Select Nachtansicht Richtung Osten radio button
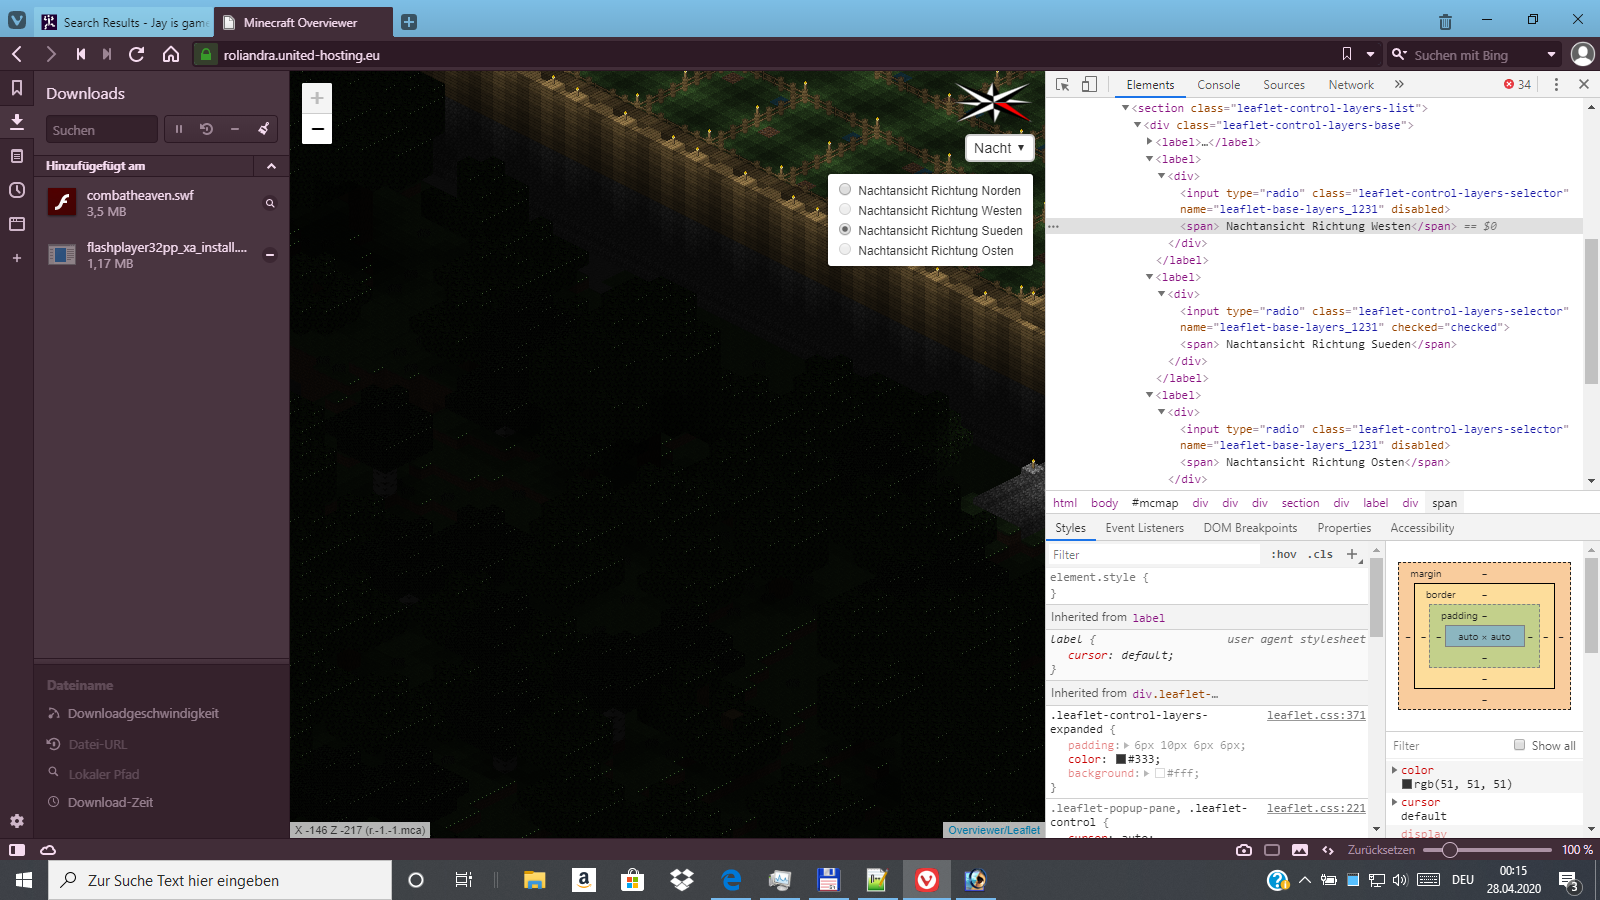1600x900 pixels. pos(845,250)
